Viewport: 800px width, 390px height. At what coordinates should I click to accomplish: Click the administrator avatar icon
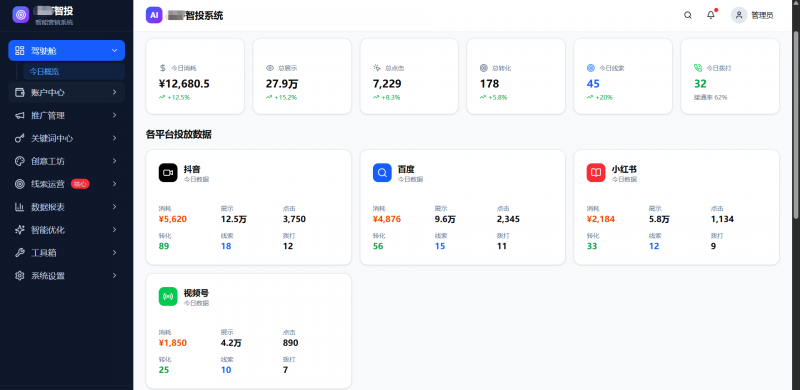(739, 15)
